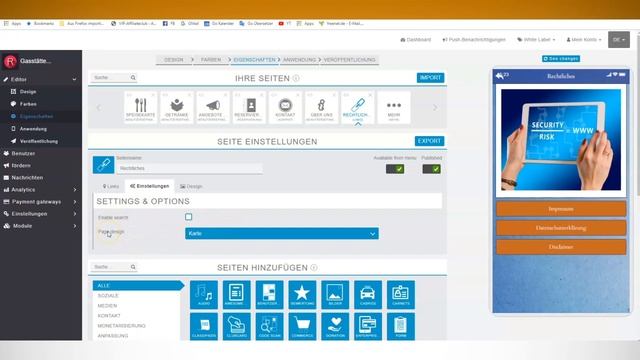Click the search magnifier in Ihre Seiten
640x360 pixels.
tap(133, 78)
